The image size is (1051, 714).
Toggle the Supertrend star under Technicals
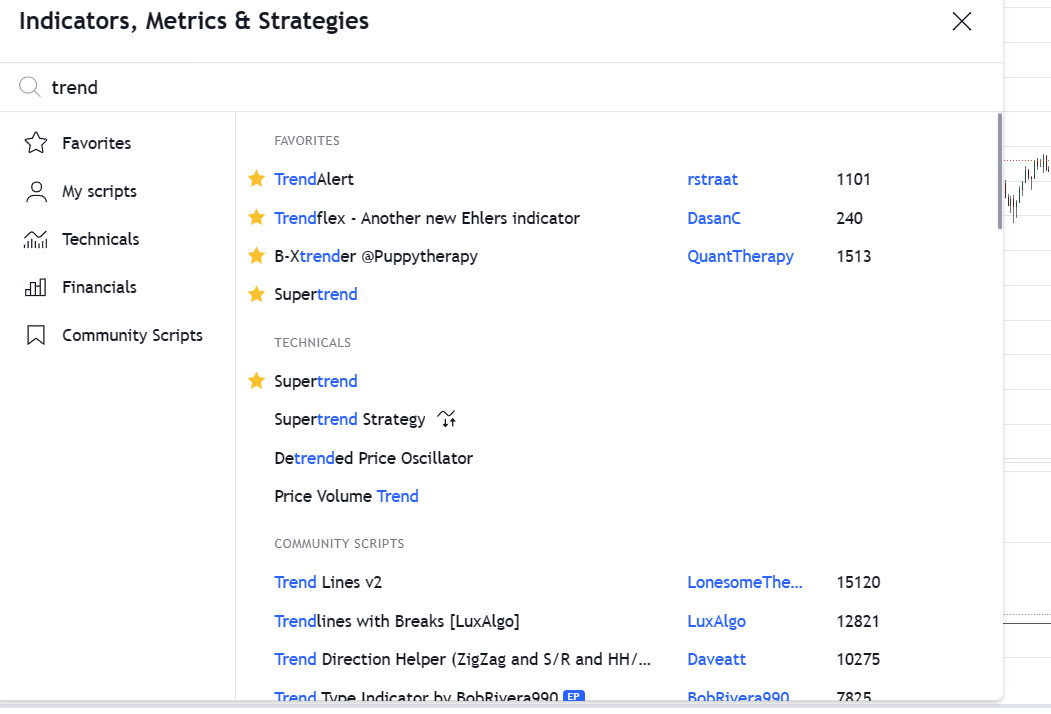(256, 381)
